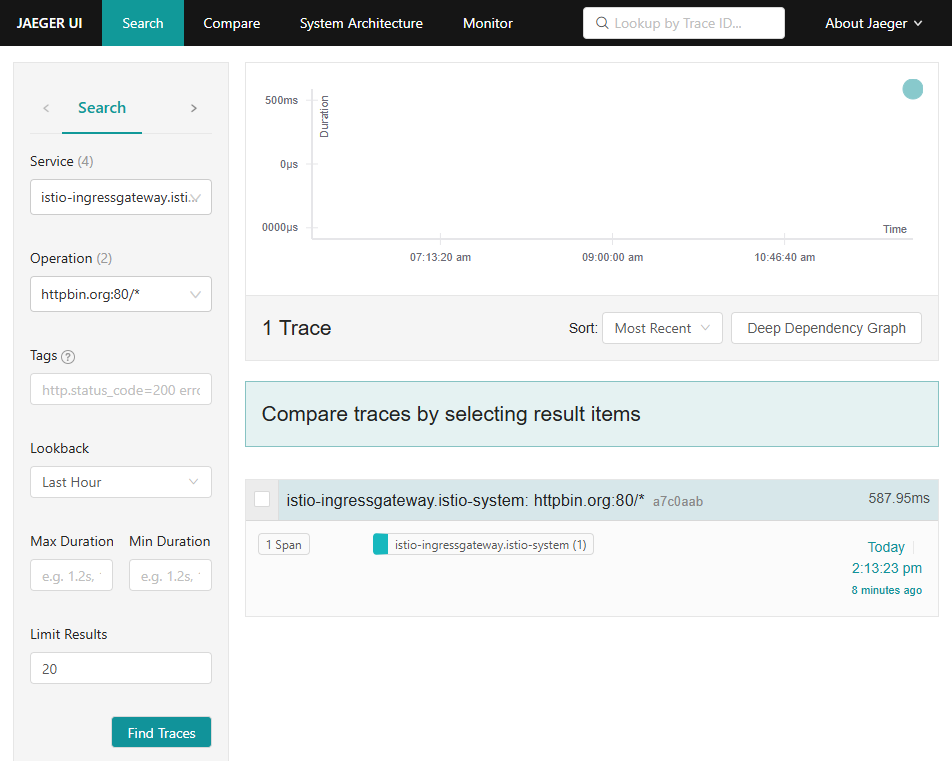Open the Operation dropdown httpbin.org:80/*

click(121, 294)
